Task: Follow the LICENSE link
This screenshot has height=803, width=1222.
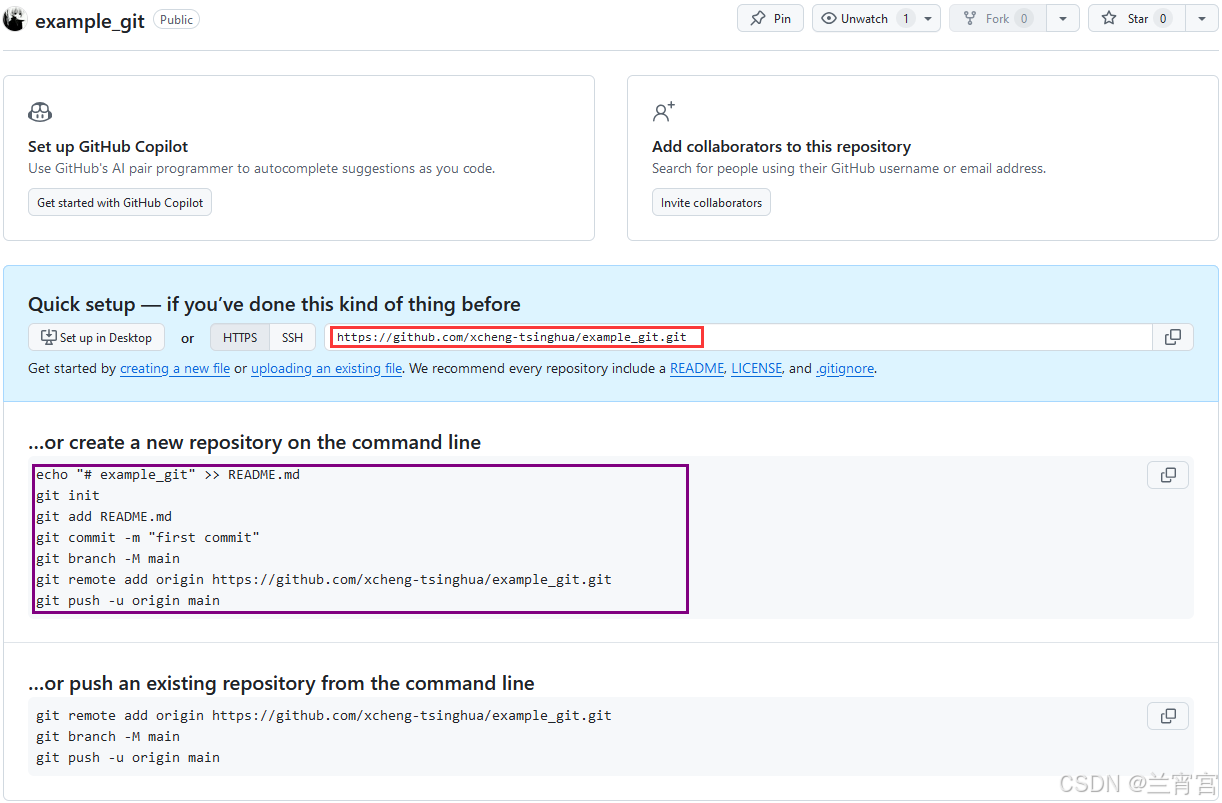Action: point(757,368)
